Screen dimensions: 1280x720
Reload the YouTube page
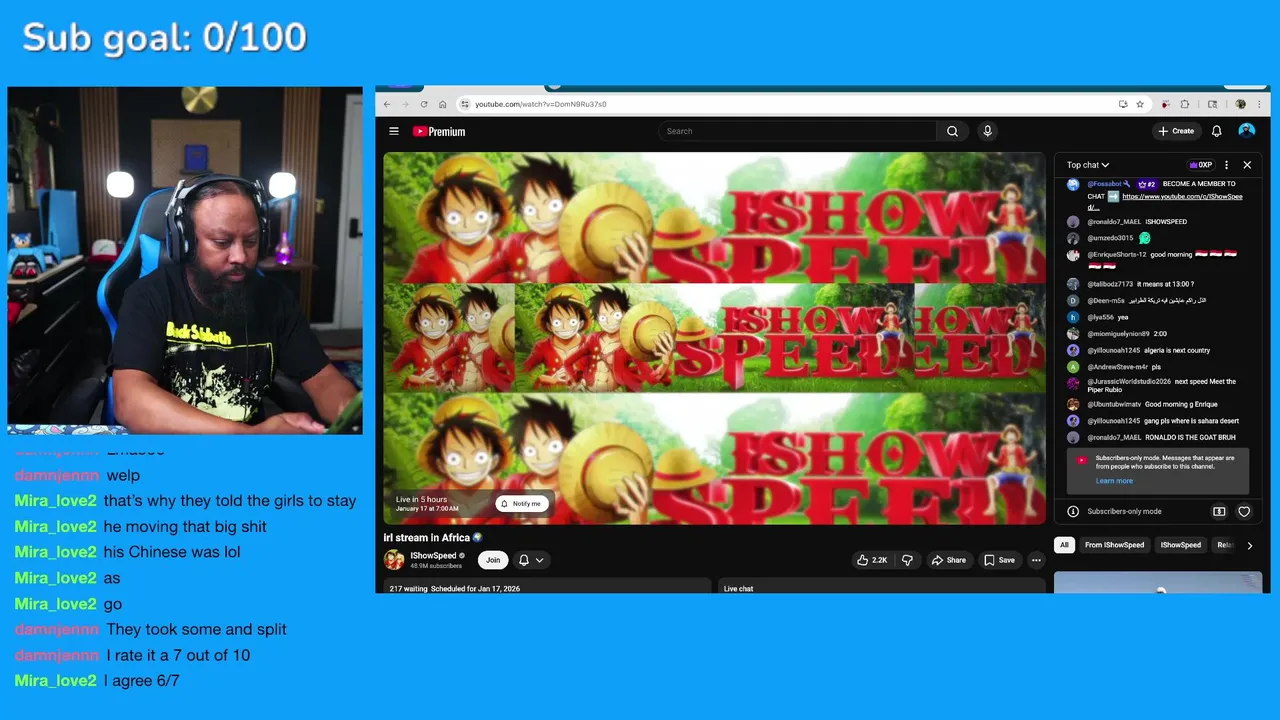click(x=424, y=104)
